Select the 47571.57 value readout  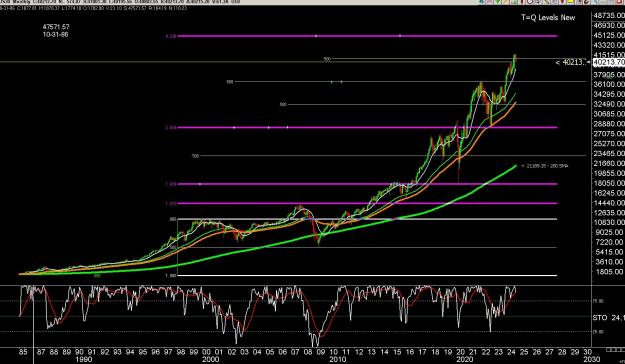(x=56, y=27)
